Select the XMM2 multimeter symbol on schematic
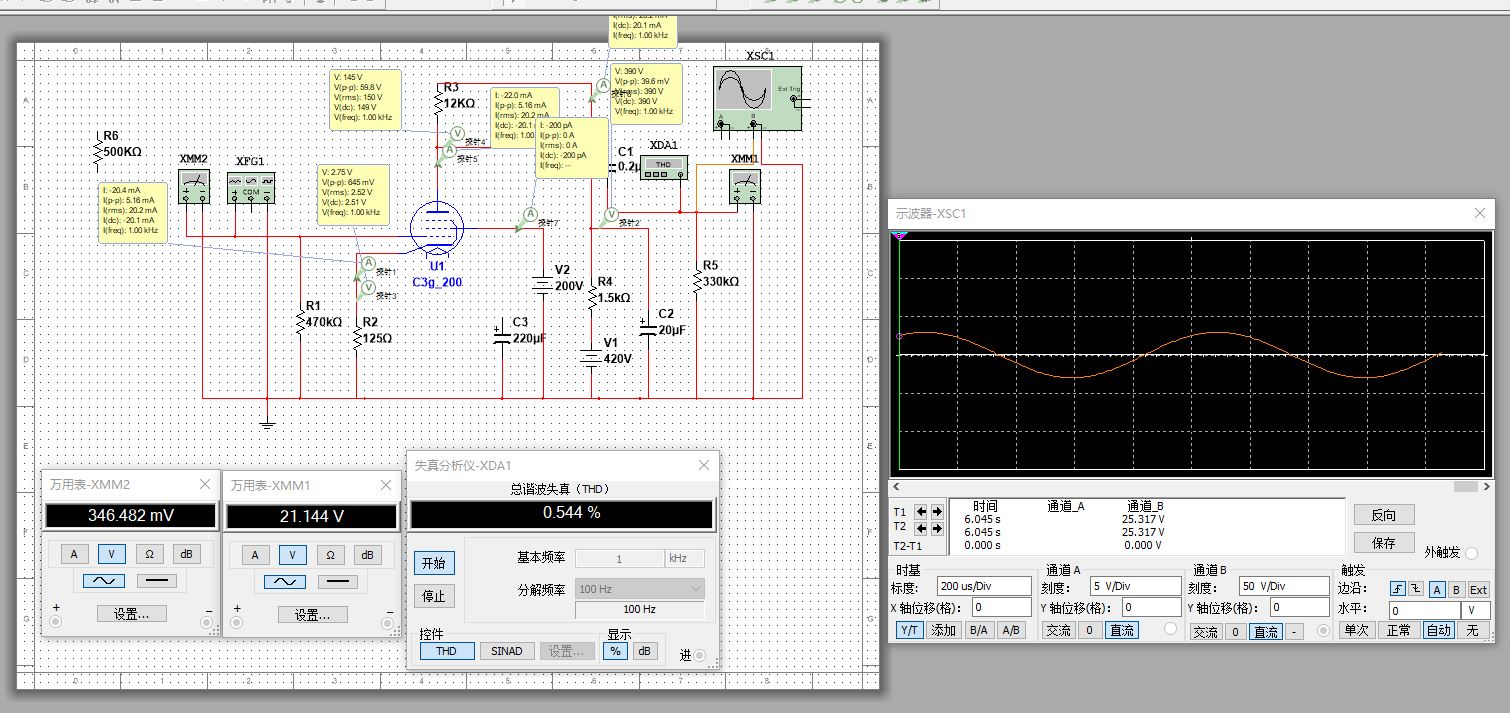 (x=194, y=187)
